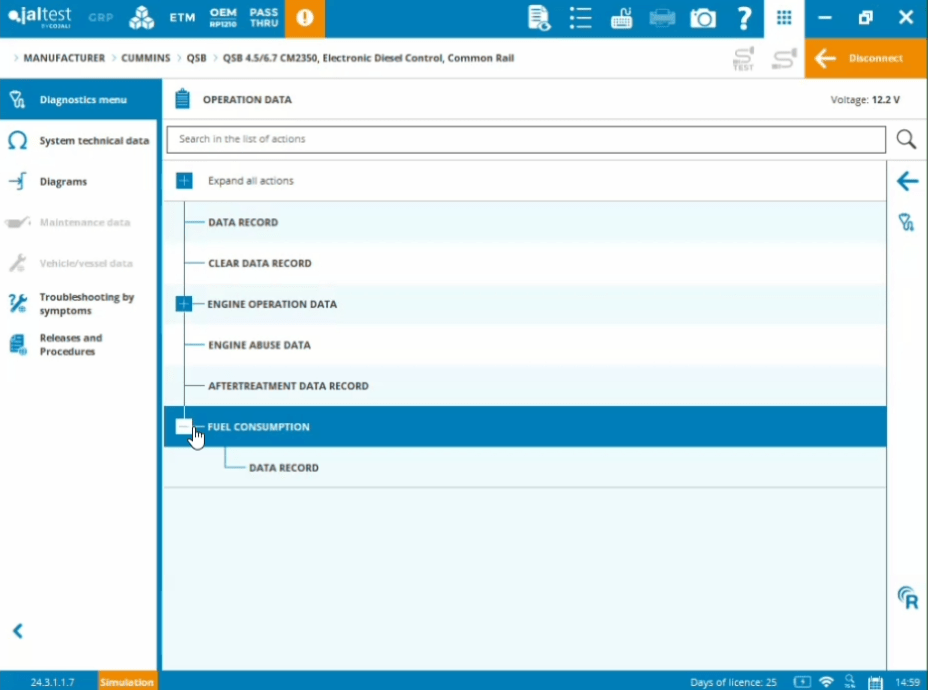The width and height of the screenshot is (928, 690).
Task: Click QSB in the breadcrumb path
Action: [196, 58]
